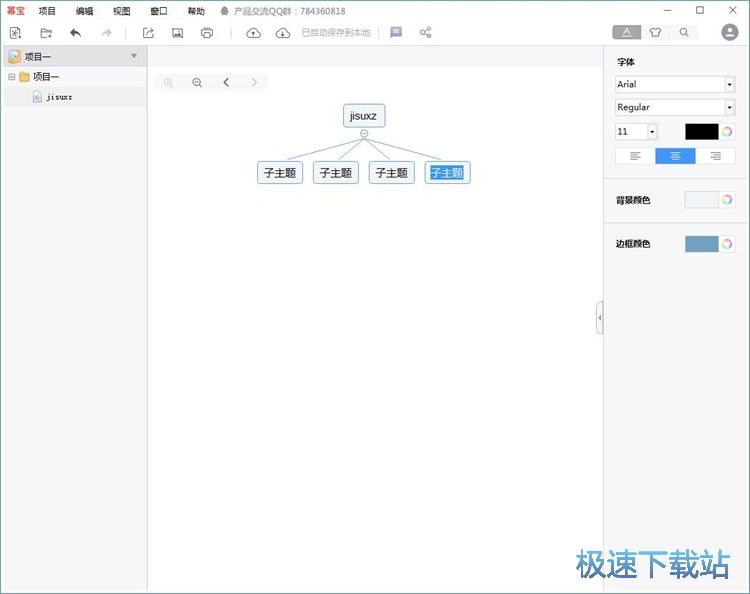The height and width of the screenshot is (594, 750).
Task: Align text right
Action: tap(716, 156)
